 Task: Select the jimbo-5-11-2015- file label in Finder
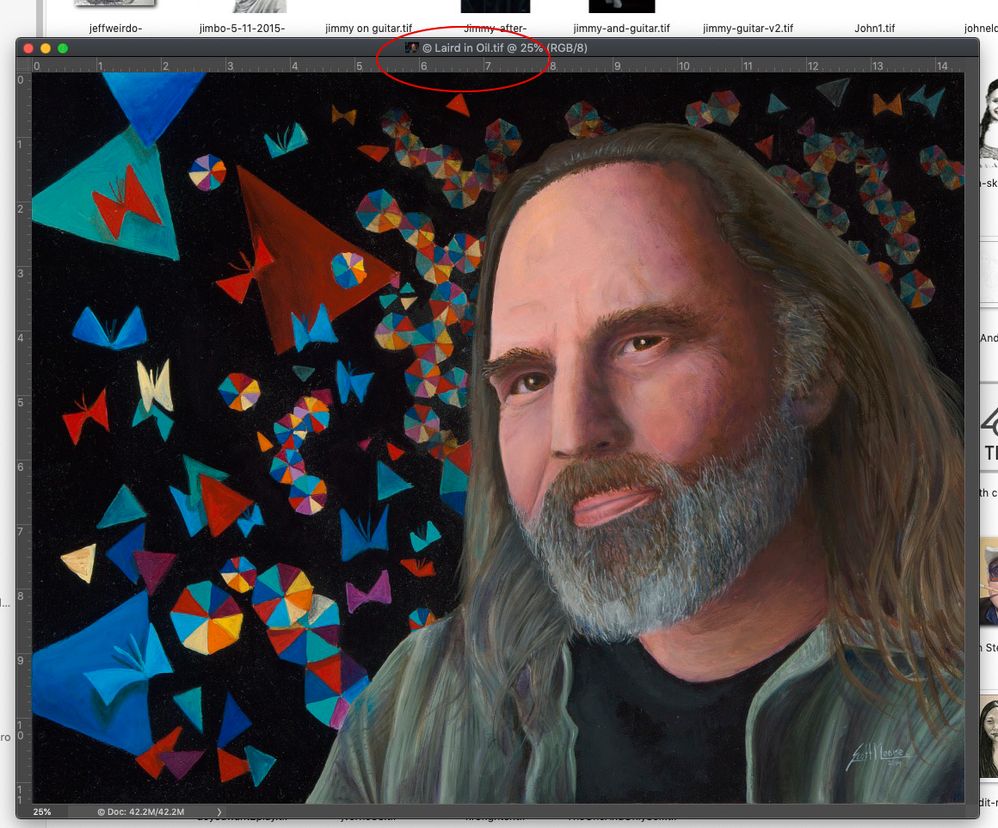click(x=242, y=28)
